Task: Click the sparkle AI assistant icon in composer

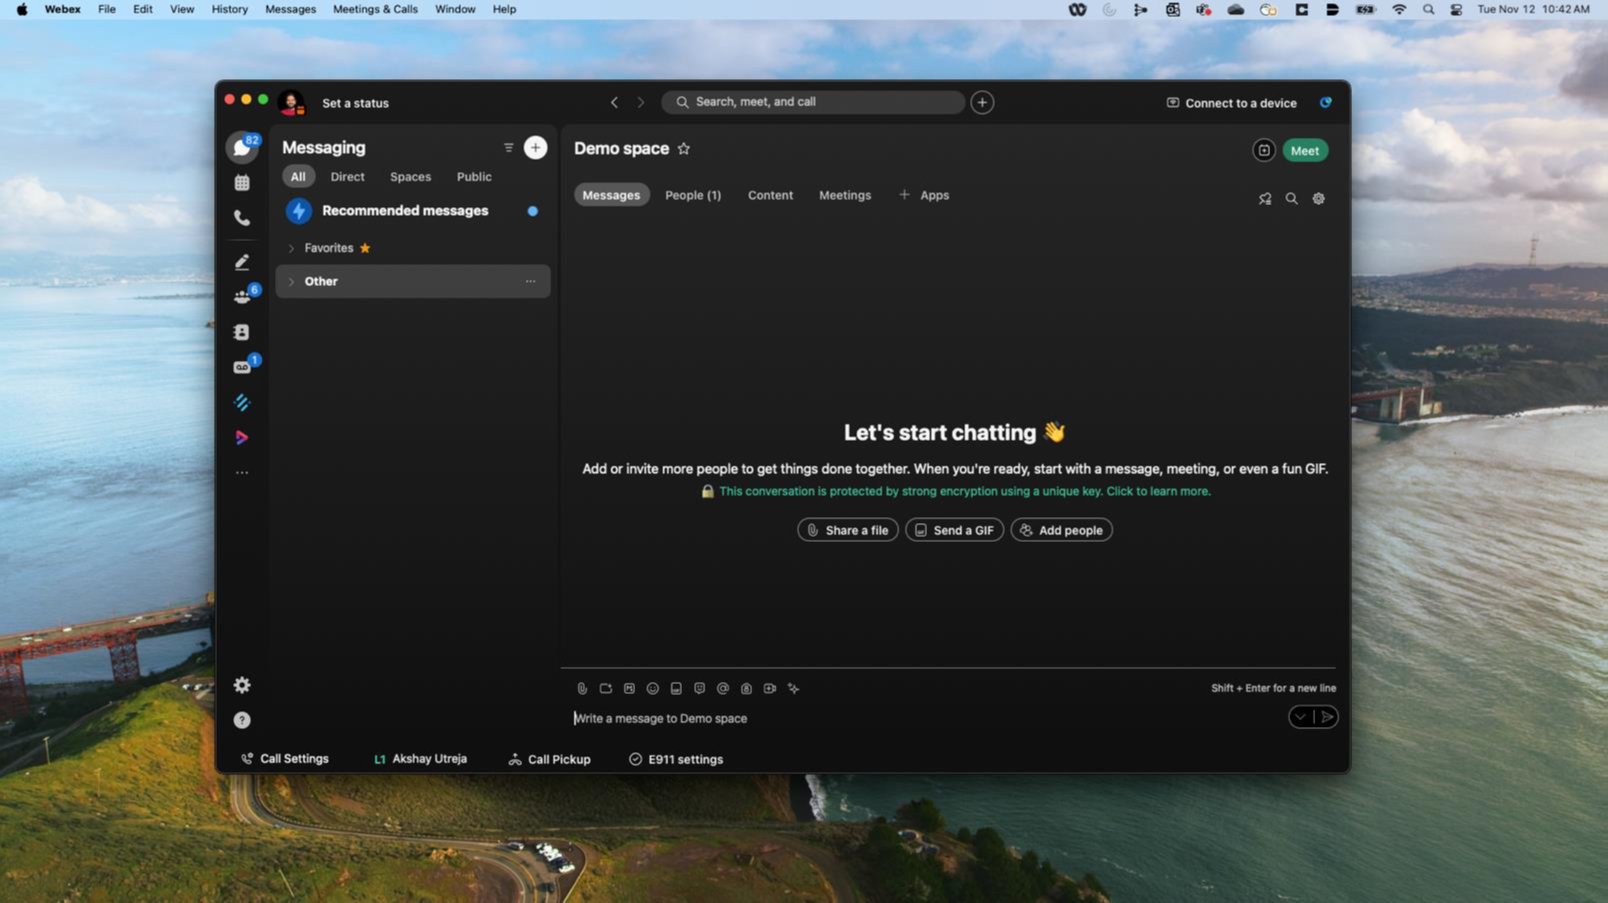Action: (794, 688)
